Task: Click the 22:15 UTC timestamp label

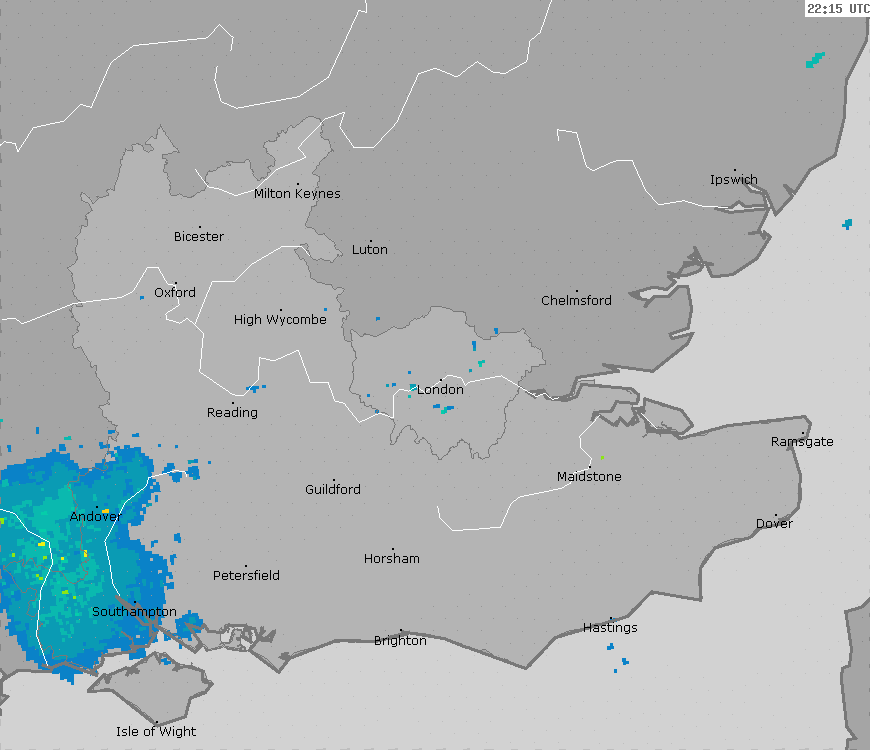Action: [838, 9]
